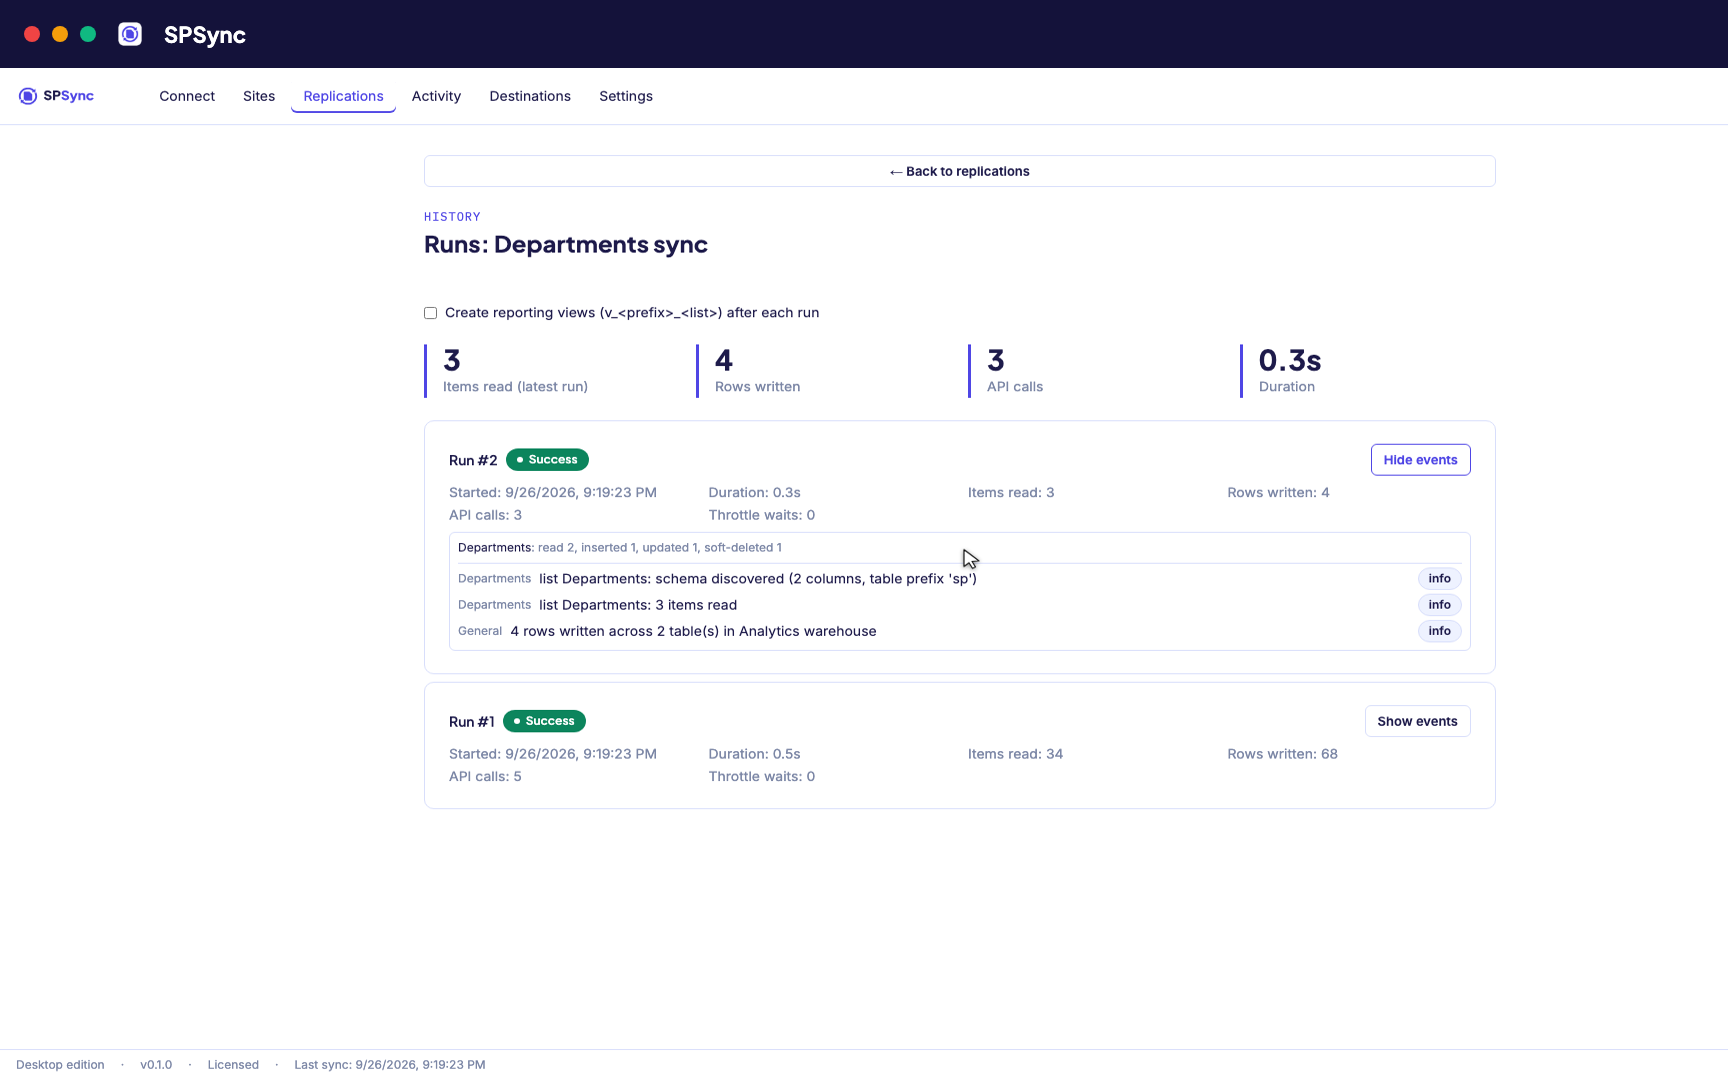The width and height of the screenshot is (1728, 1080).
Task: Switch to the Sites tab
Action: [259, 96]
